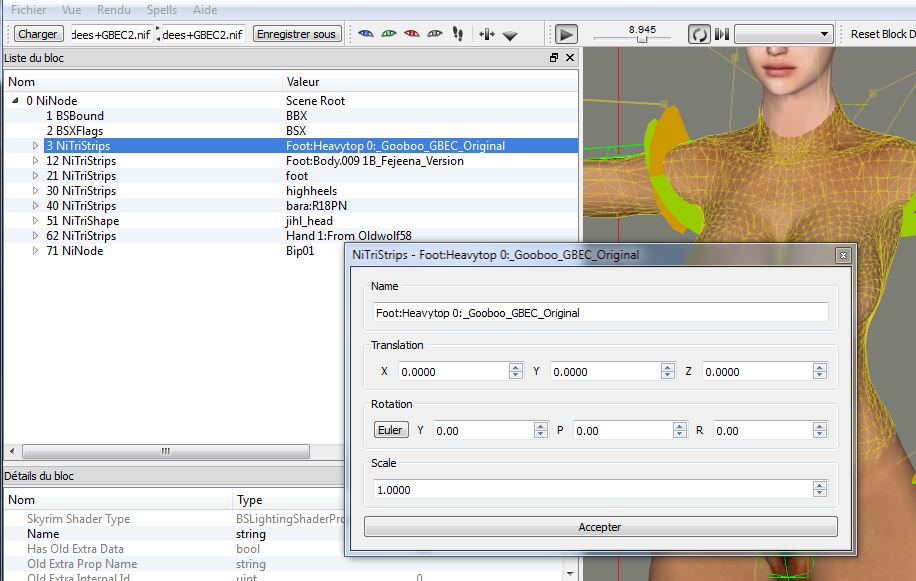This screenshot has width=916, height=581.
Task: Open the animation sequence dropdown
Action: [x=784, y=34]
